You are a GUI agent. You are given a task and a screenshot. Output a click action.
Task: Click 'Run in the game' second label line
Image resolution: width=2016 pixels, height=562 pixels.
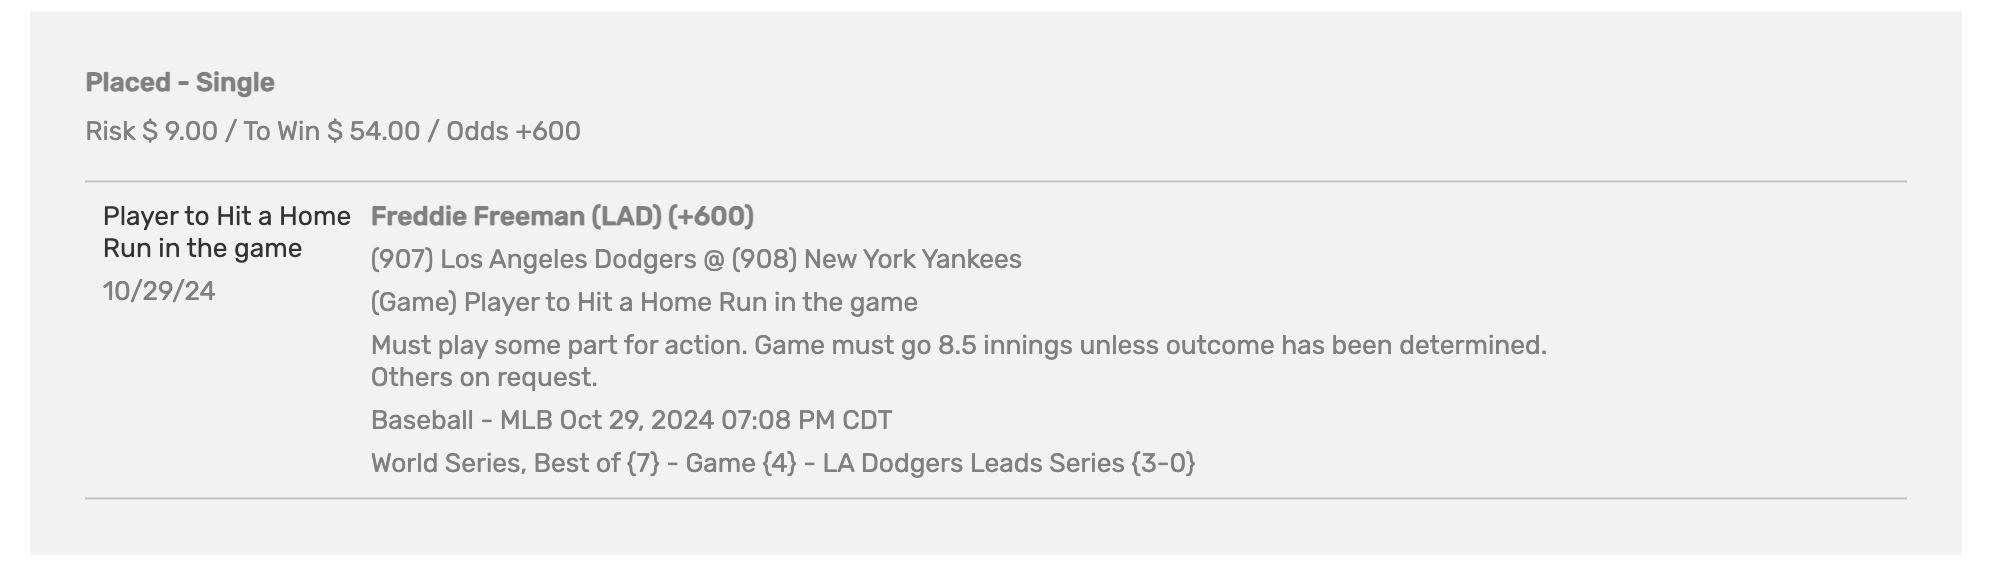click(202, 248)
